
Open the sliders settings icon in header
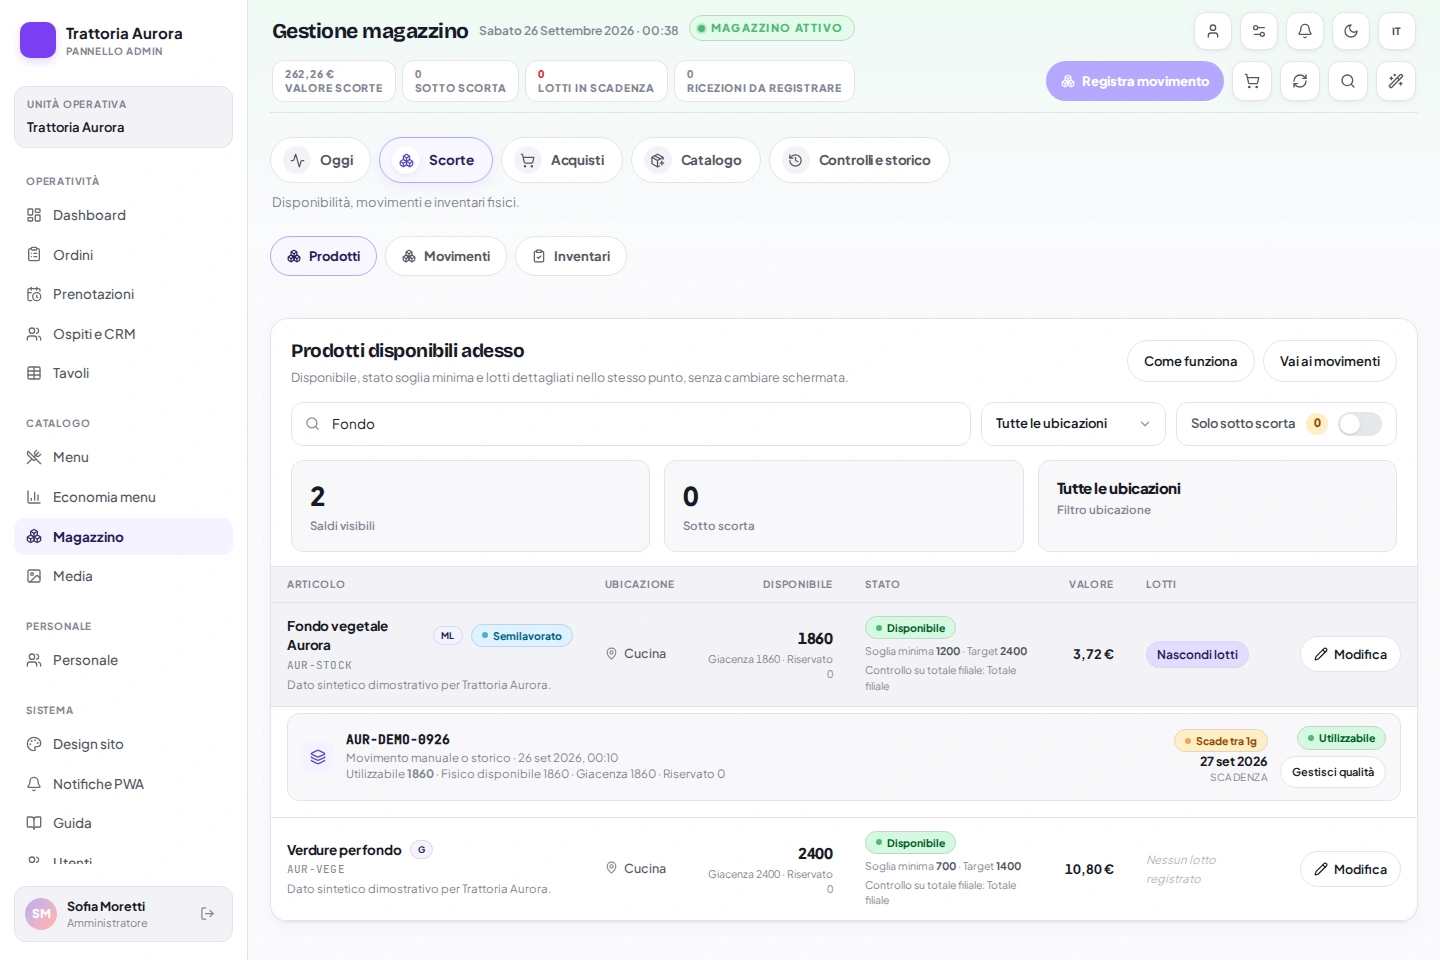coord(1259,31)
